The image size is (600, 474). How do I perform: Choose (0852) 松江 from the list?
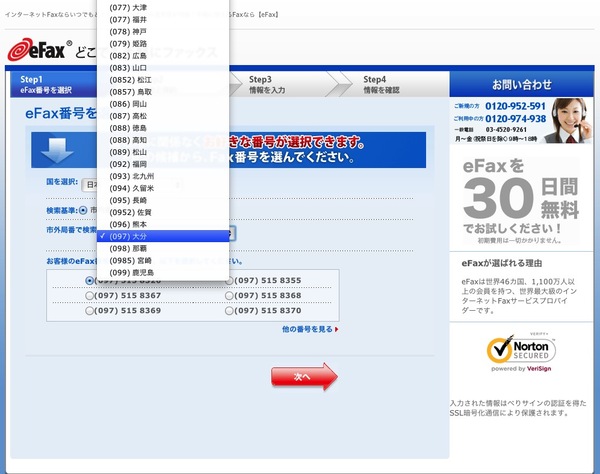pyautogui.click(x=163, y=80)
